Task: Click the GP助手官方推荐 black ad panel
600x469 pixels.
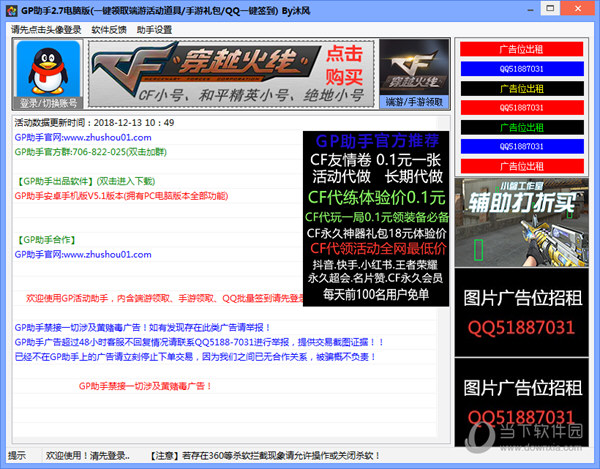Action: (x=376, y=219)
